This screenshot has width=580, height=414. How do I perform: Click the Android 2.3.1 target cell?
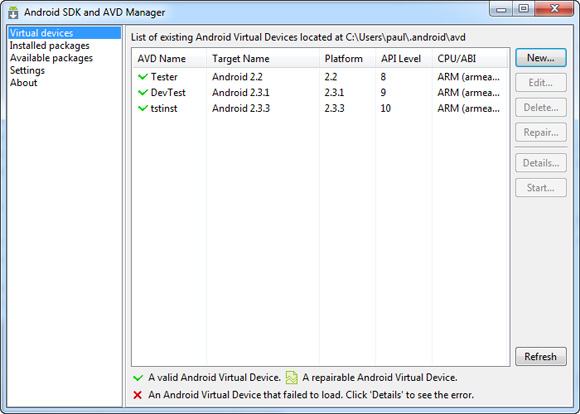point(241,92)
